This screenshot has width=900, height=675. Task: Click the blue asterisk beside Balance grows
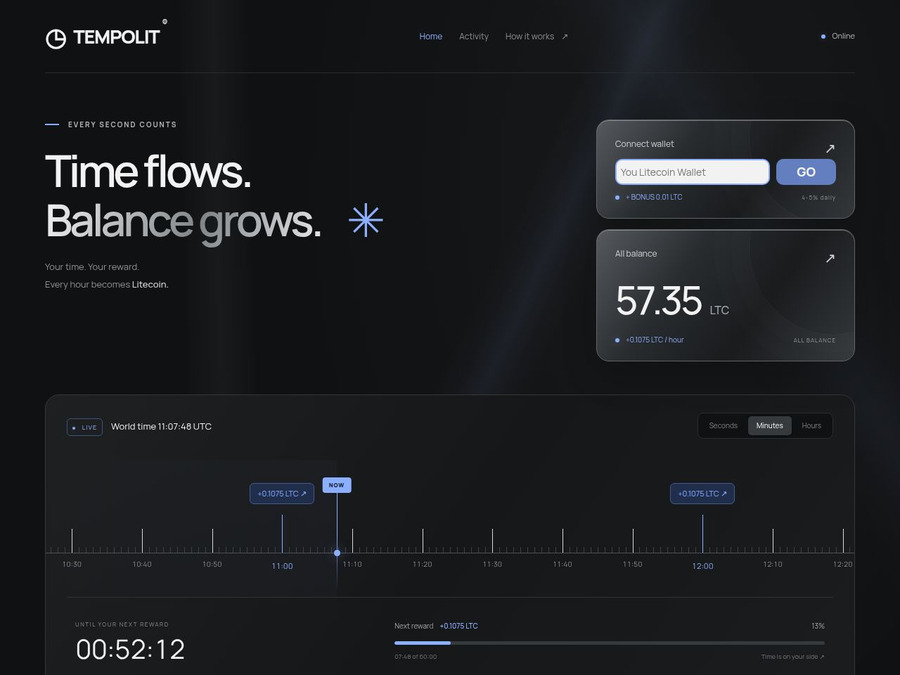pyautogui.click(x=366, y=220)
